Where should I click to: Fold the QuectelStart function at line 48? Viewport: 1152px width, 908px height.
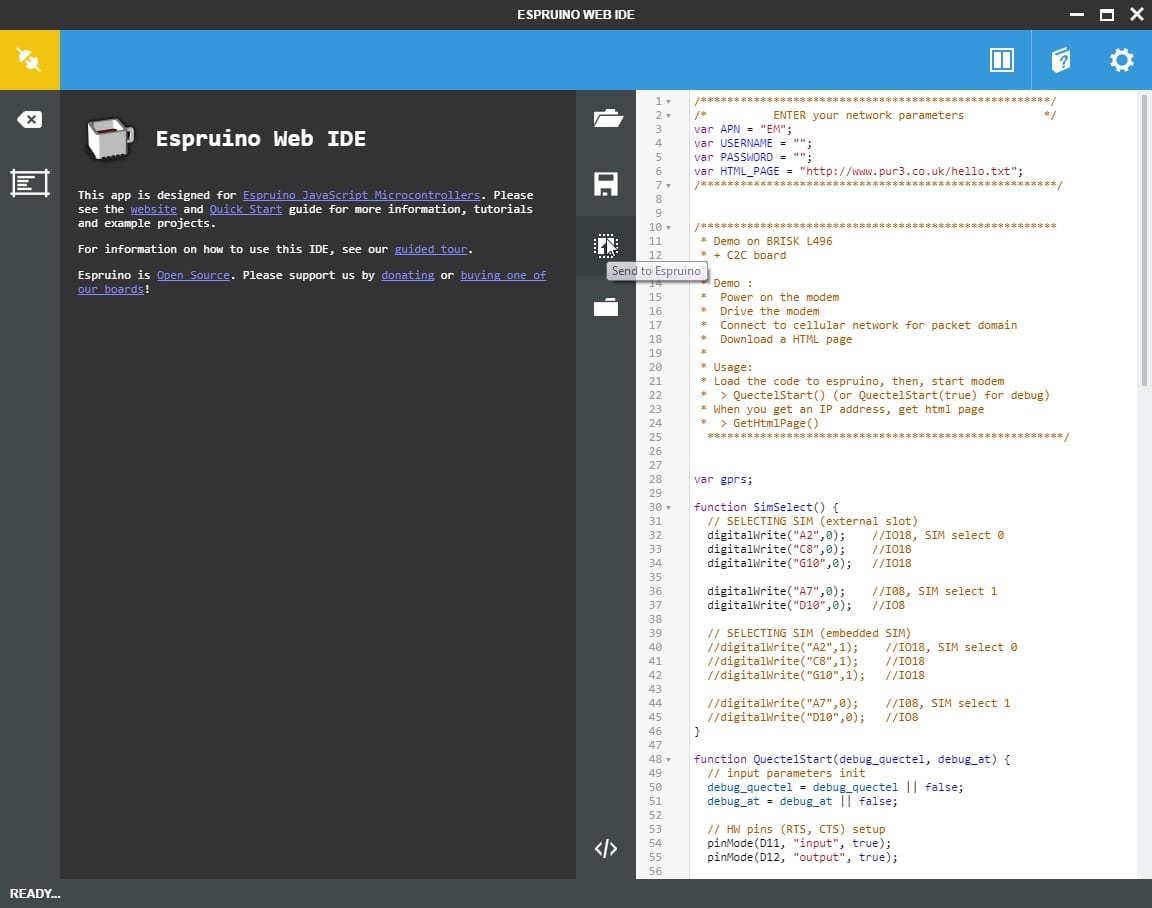[x=669, y=760]
